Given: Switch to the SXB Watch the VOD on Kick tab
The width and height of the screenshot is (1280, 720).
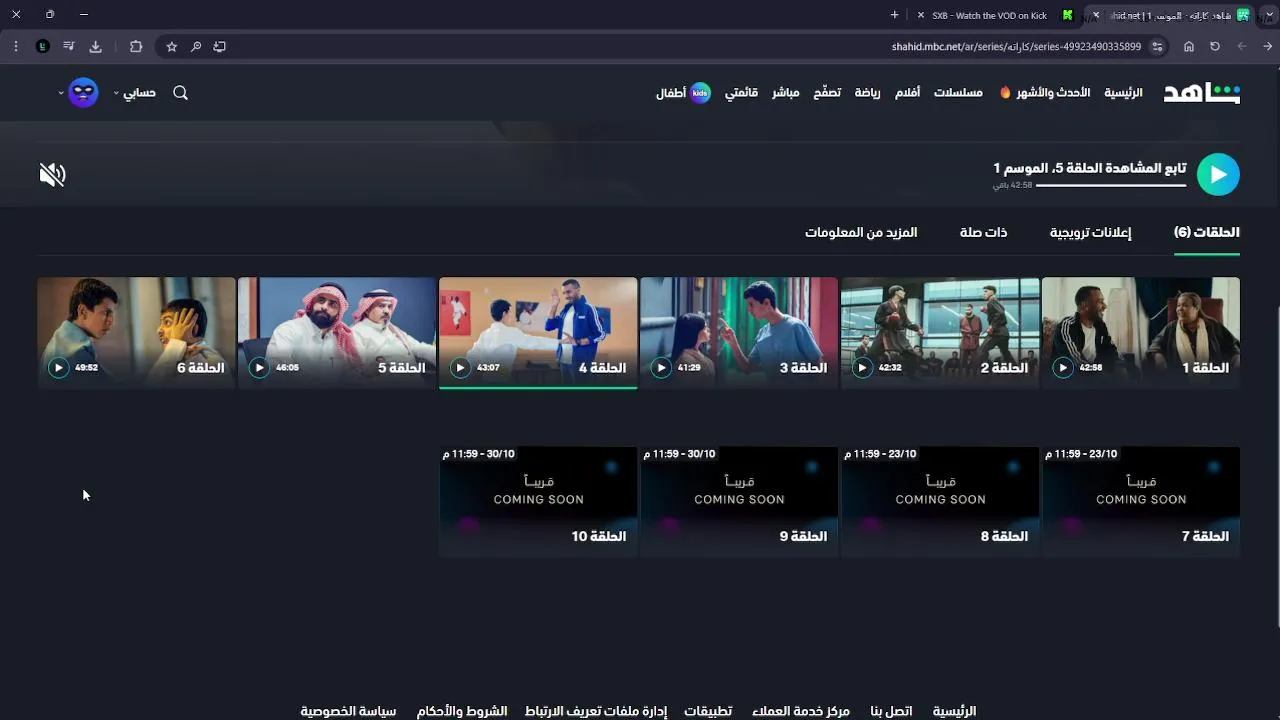Looking at the screenshot, I should click(989, 15).
